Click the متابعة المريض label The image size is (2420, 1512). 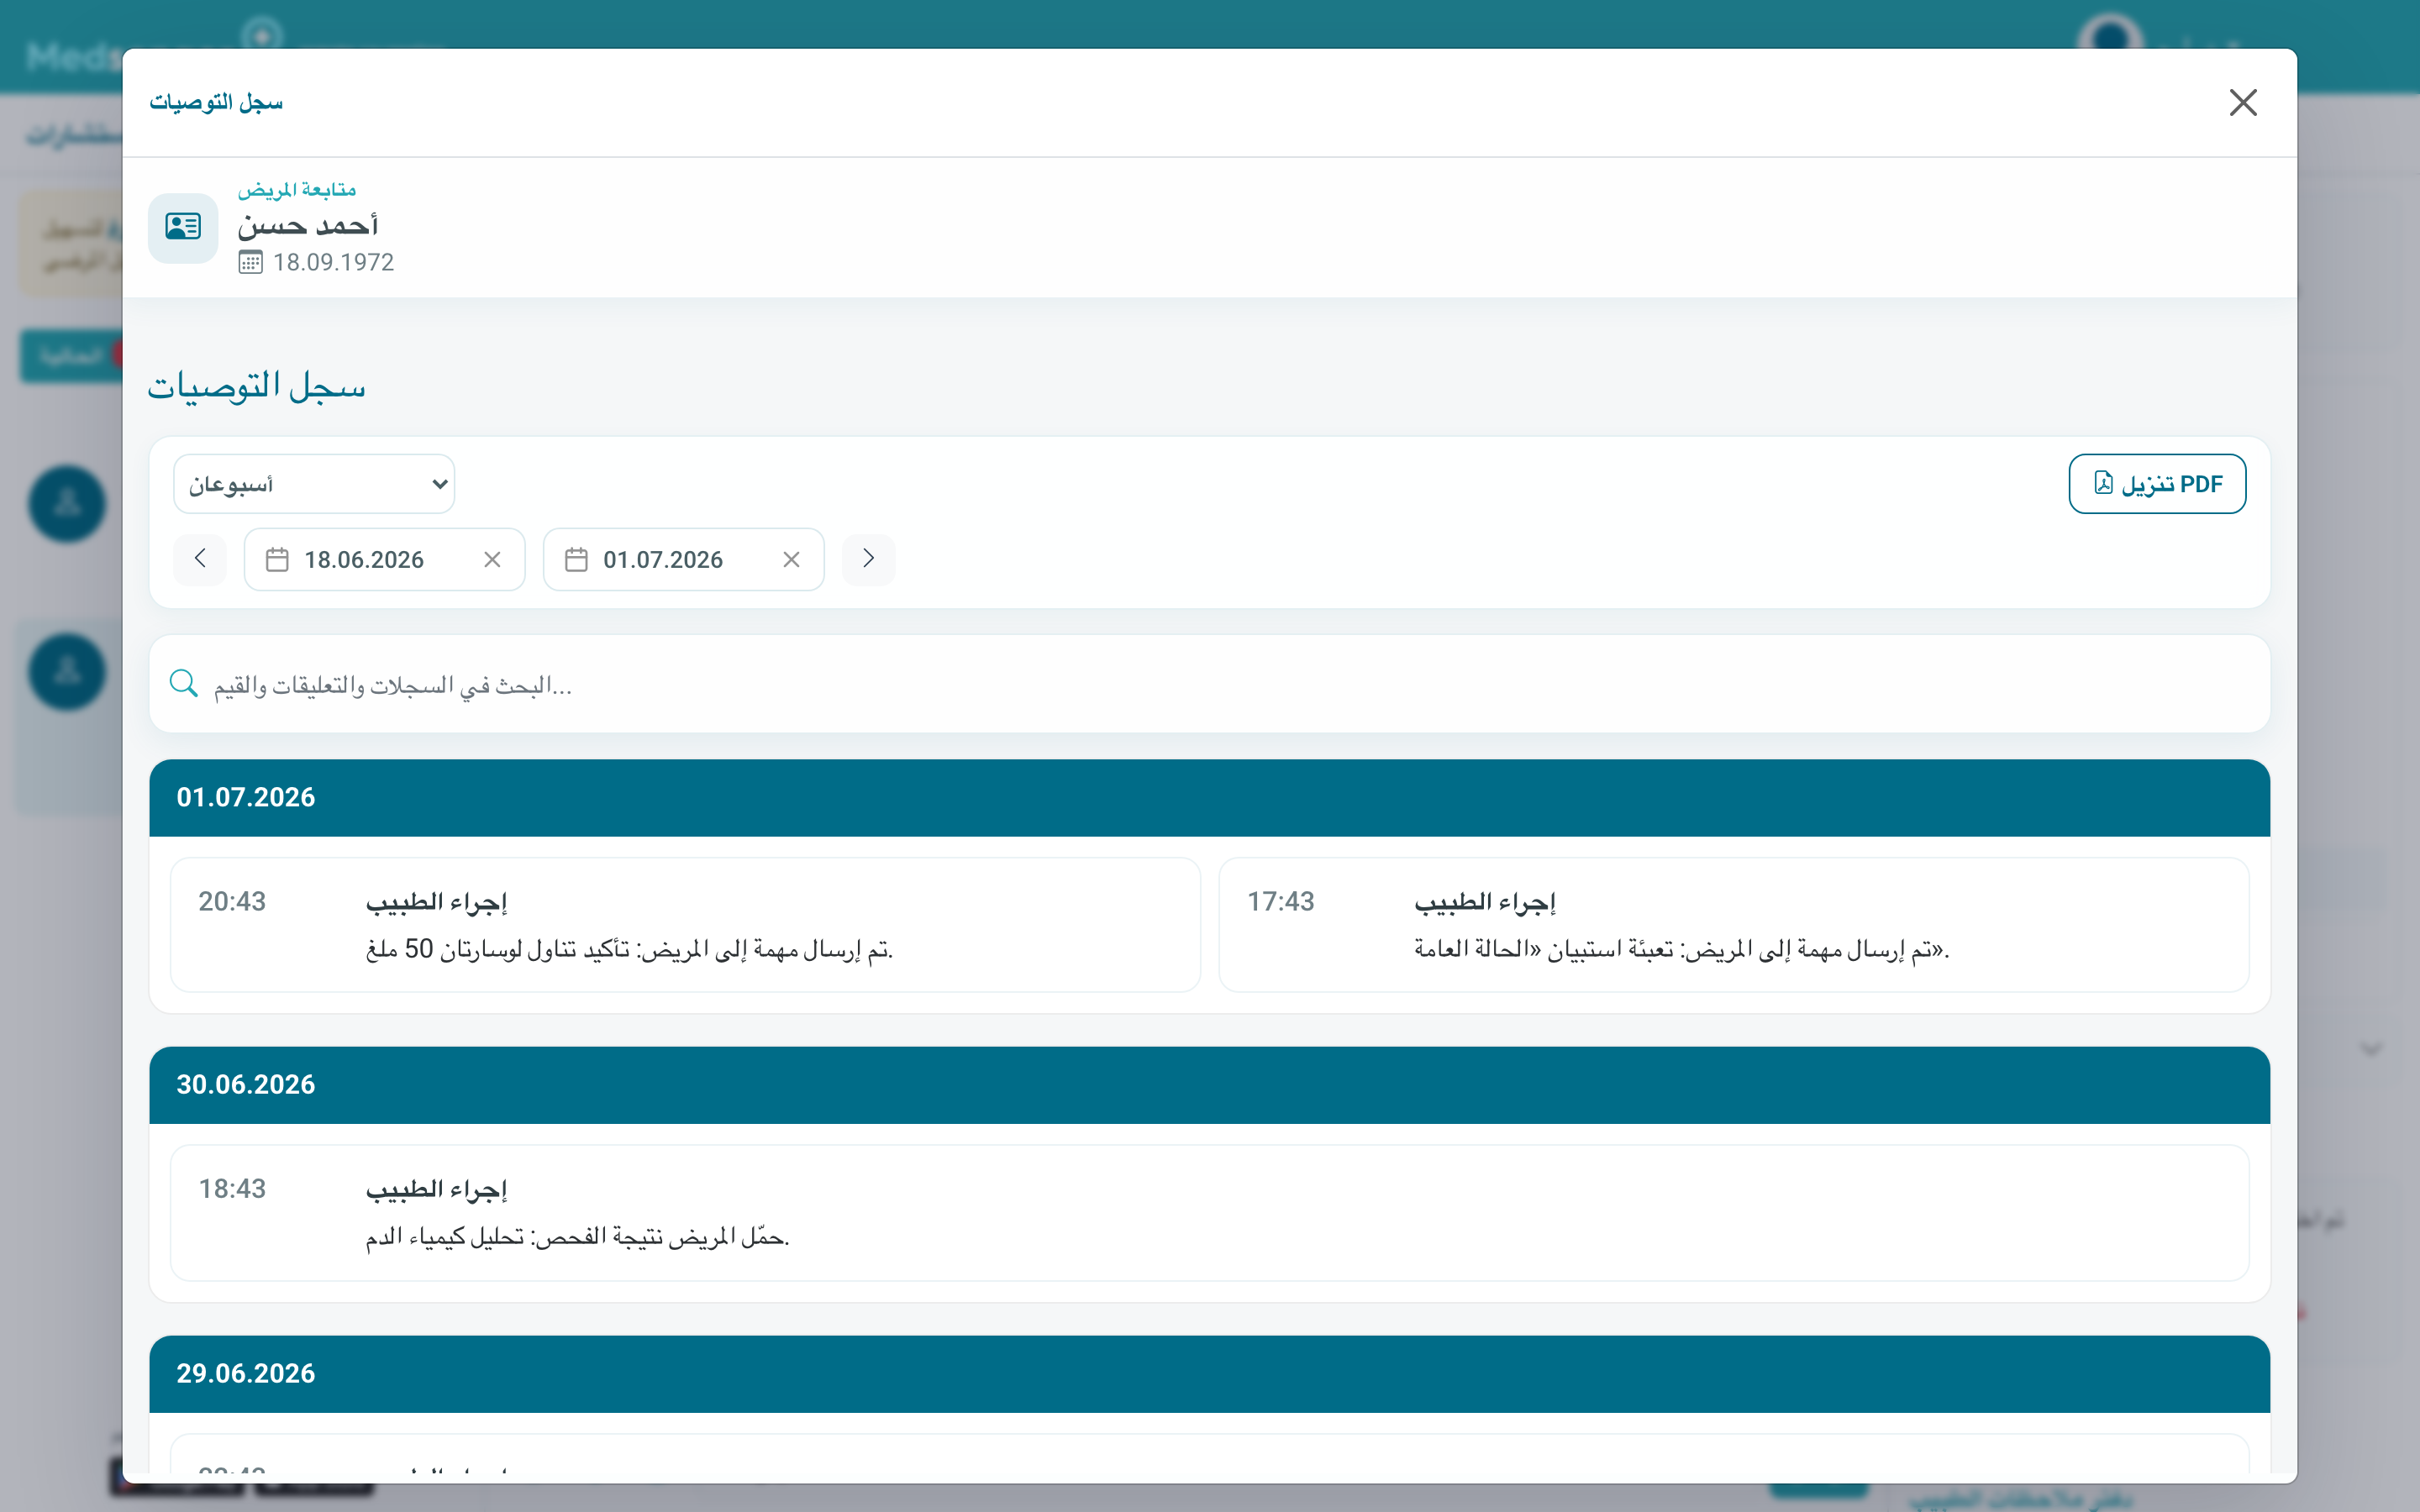pos(297,190)
